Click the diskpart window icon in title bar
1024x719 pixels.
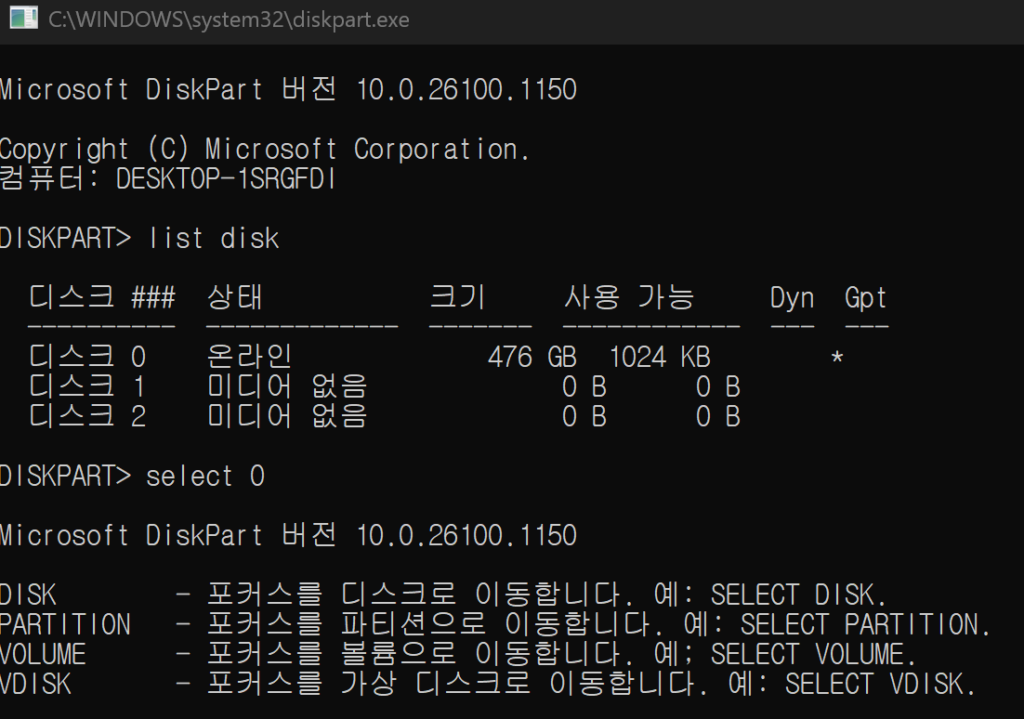[x=24, y=18]
